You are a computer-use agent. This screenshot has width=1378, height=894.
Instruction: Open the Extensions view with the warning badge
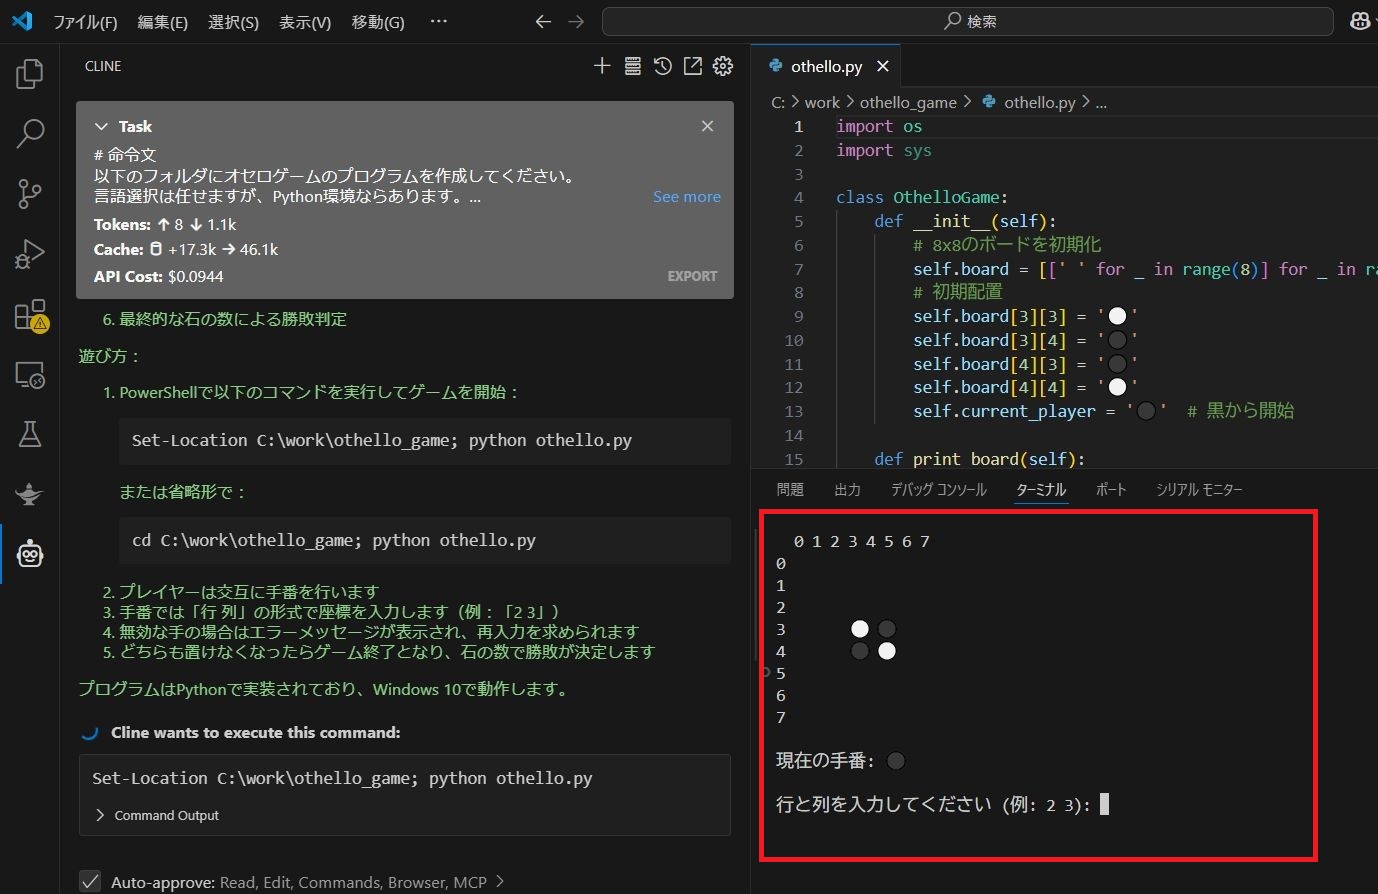(29, 313)
